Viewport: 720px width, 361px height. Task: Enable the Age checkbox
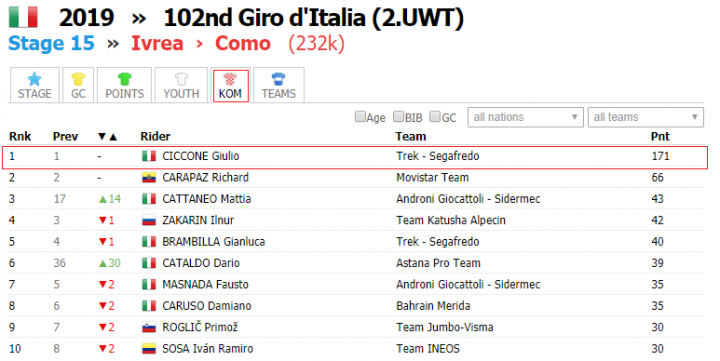click(360, 117)
